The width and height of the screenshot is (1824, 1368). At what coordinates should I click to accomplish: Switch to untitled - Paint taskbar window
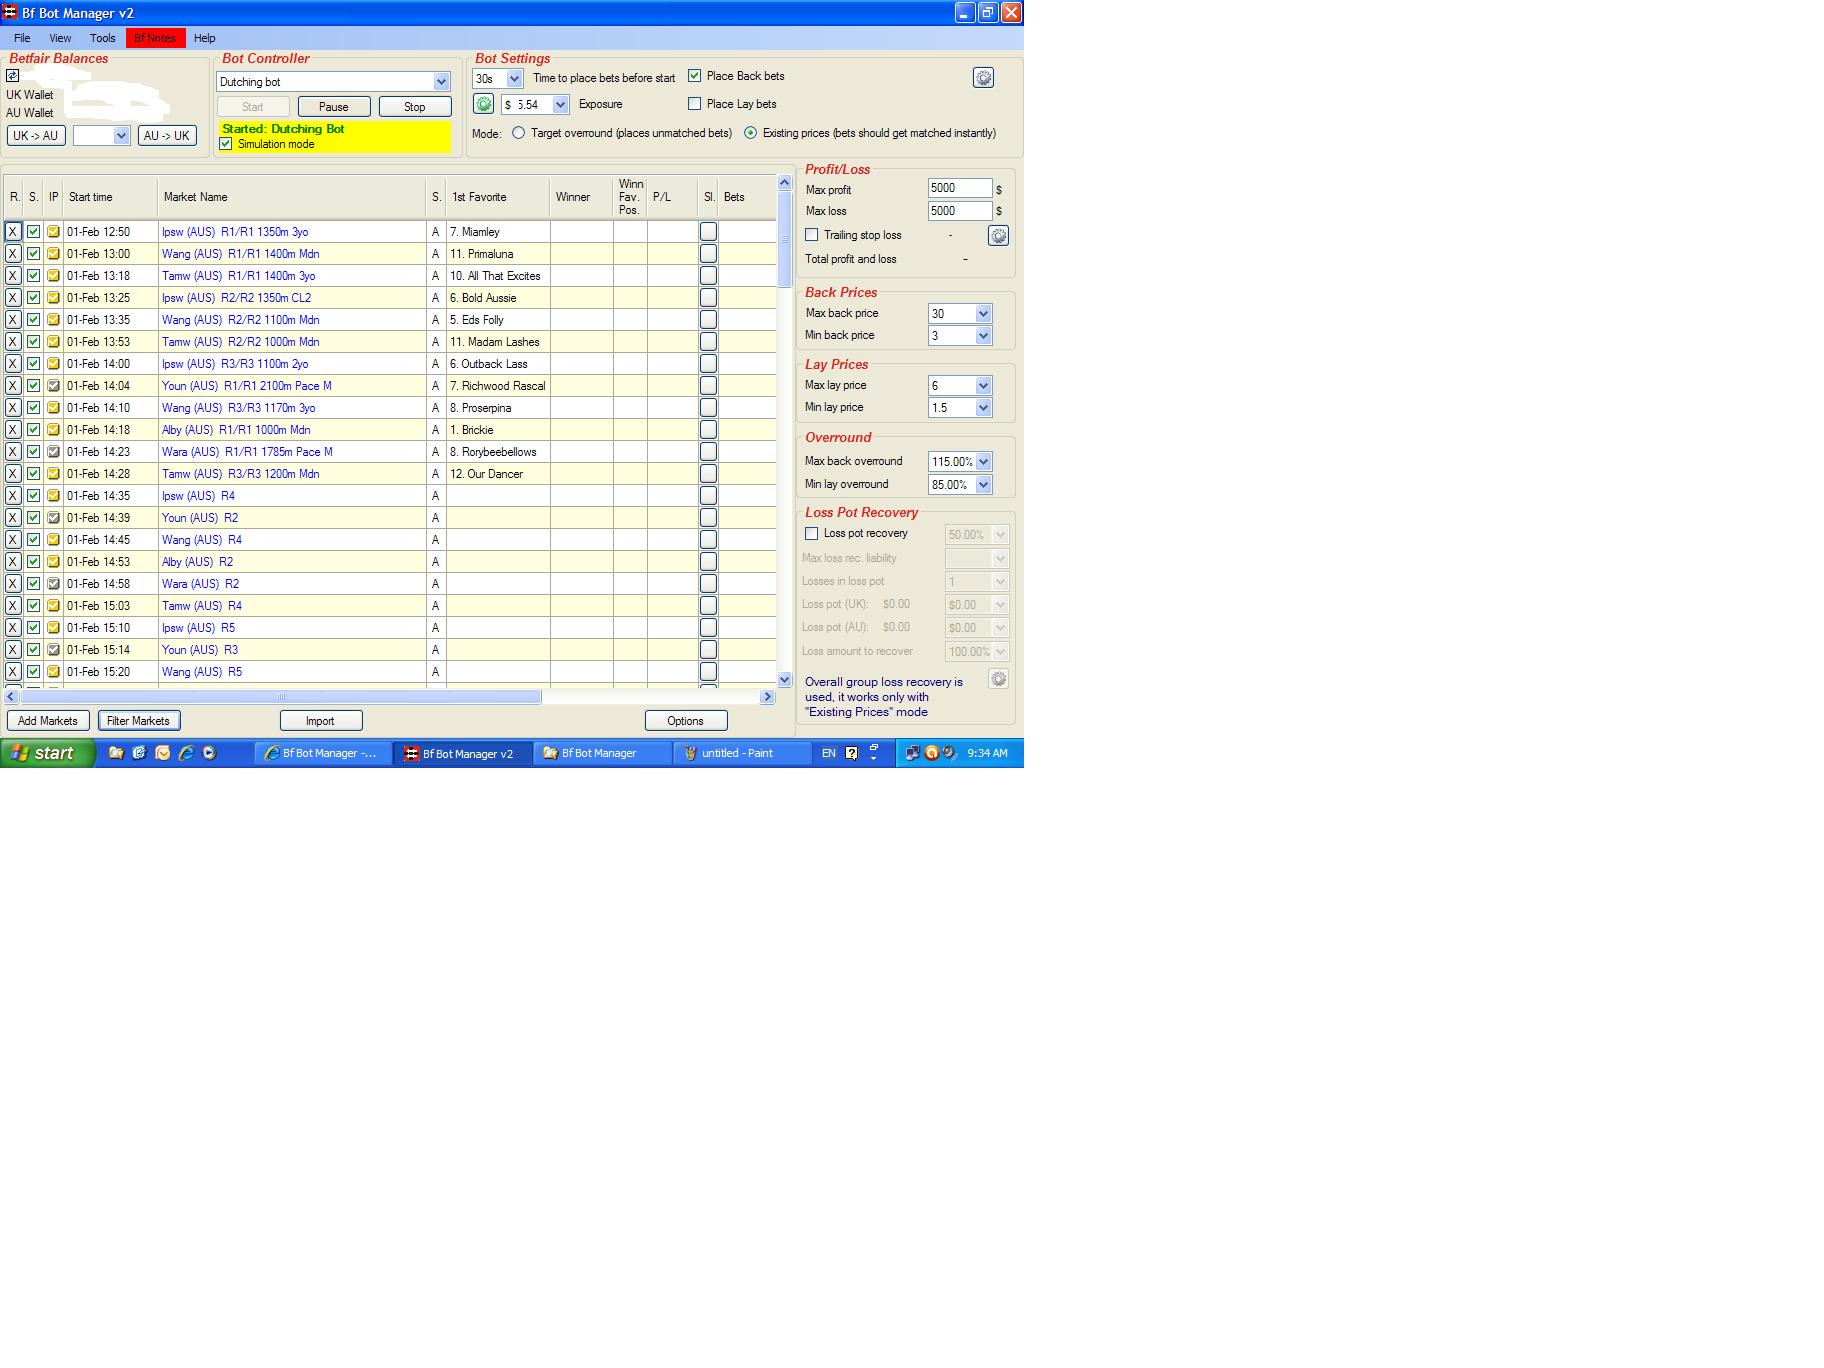pos(742,753)
